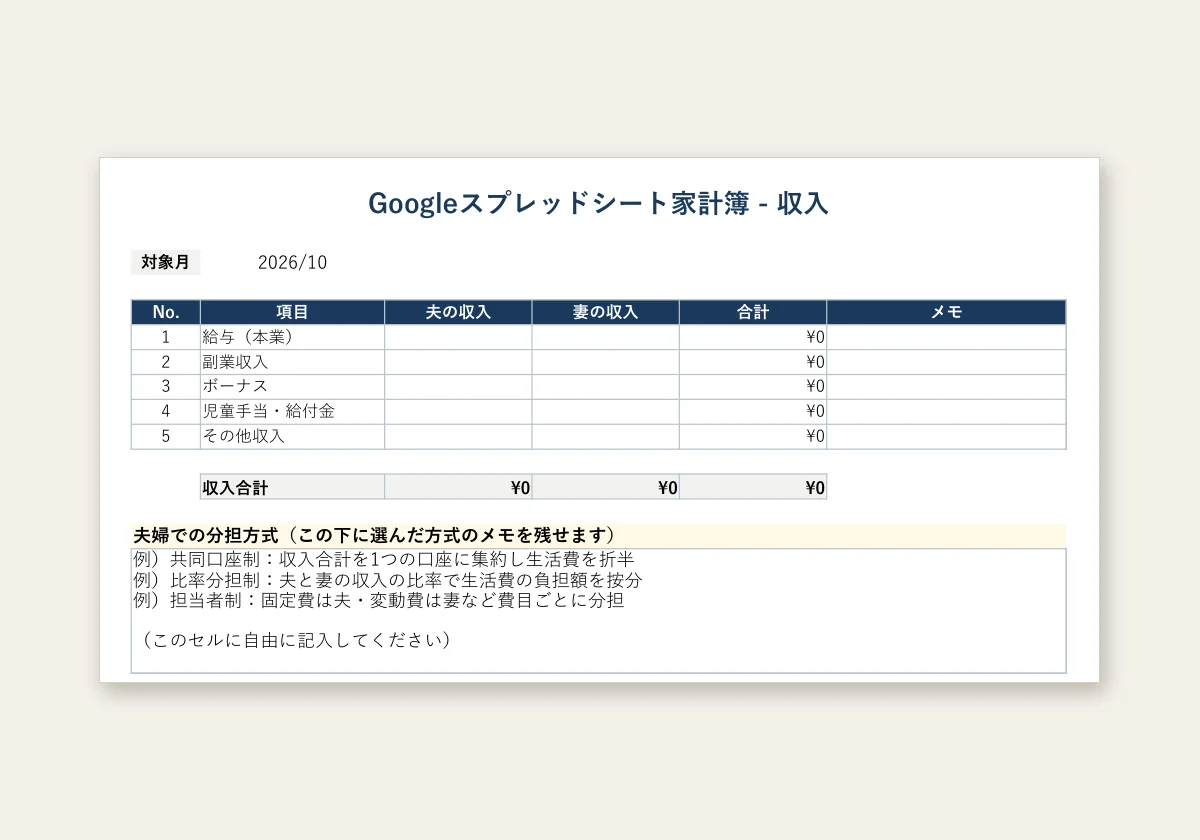This screenshot has width=1200, height=840.
Task: Select the ¥0 total in 副業収入 row
Action: (753, 362)
